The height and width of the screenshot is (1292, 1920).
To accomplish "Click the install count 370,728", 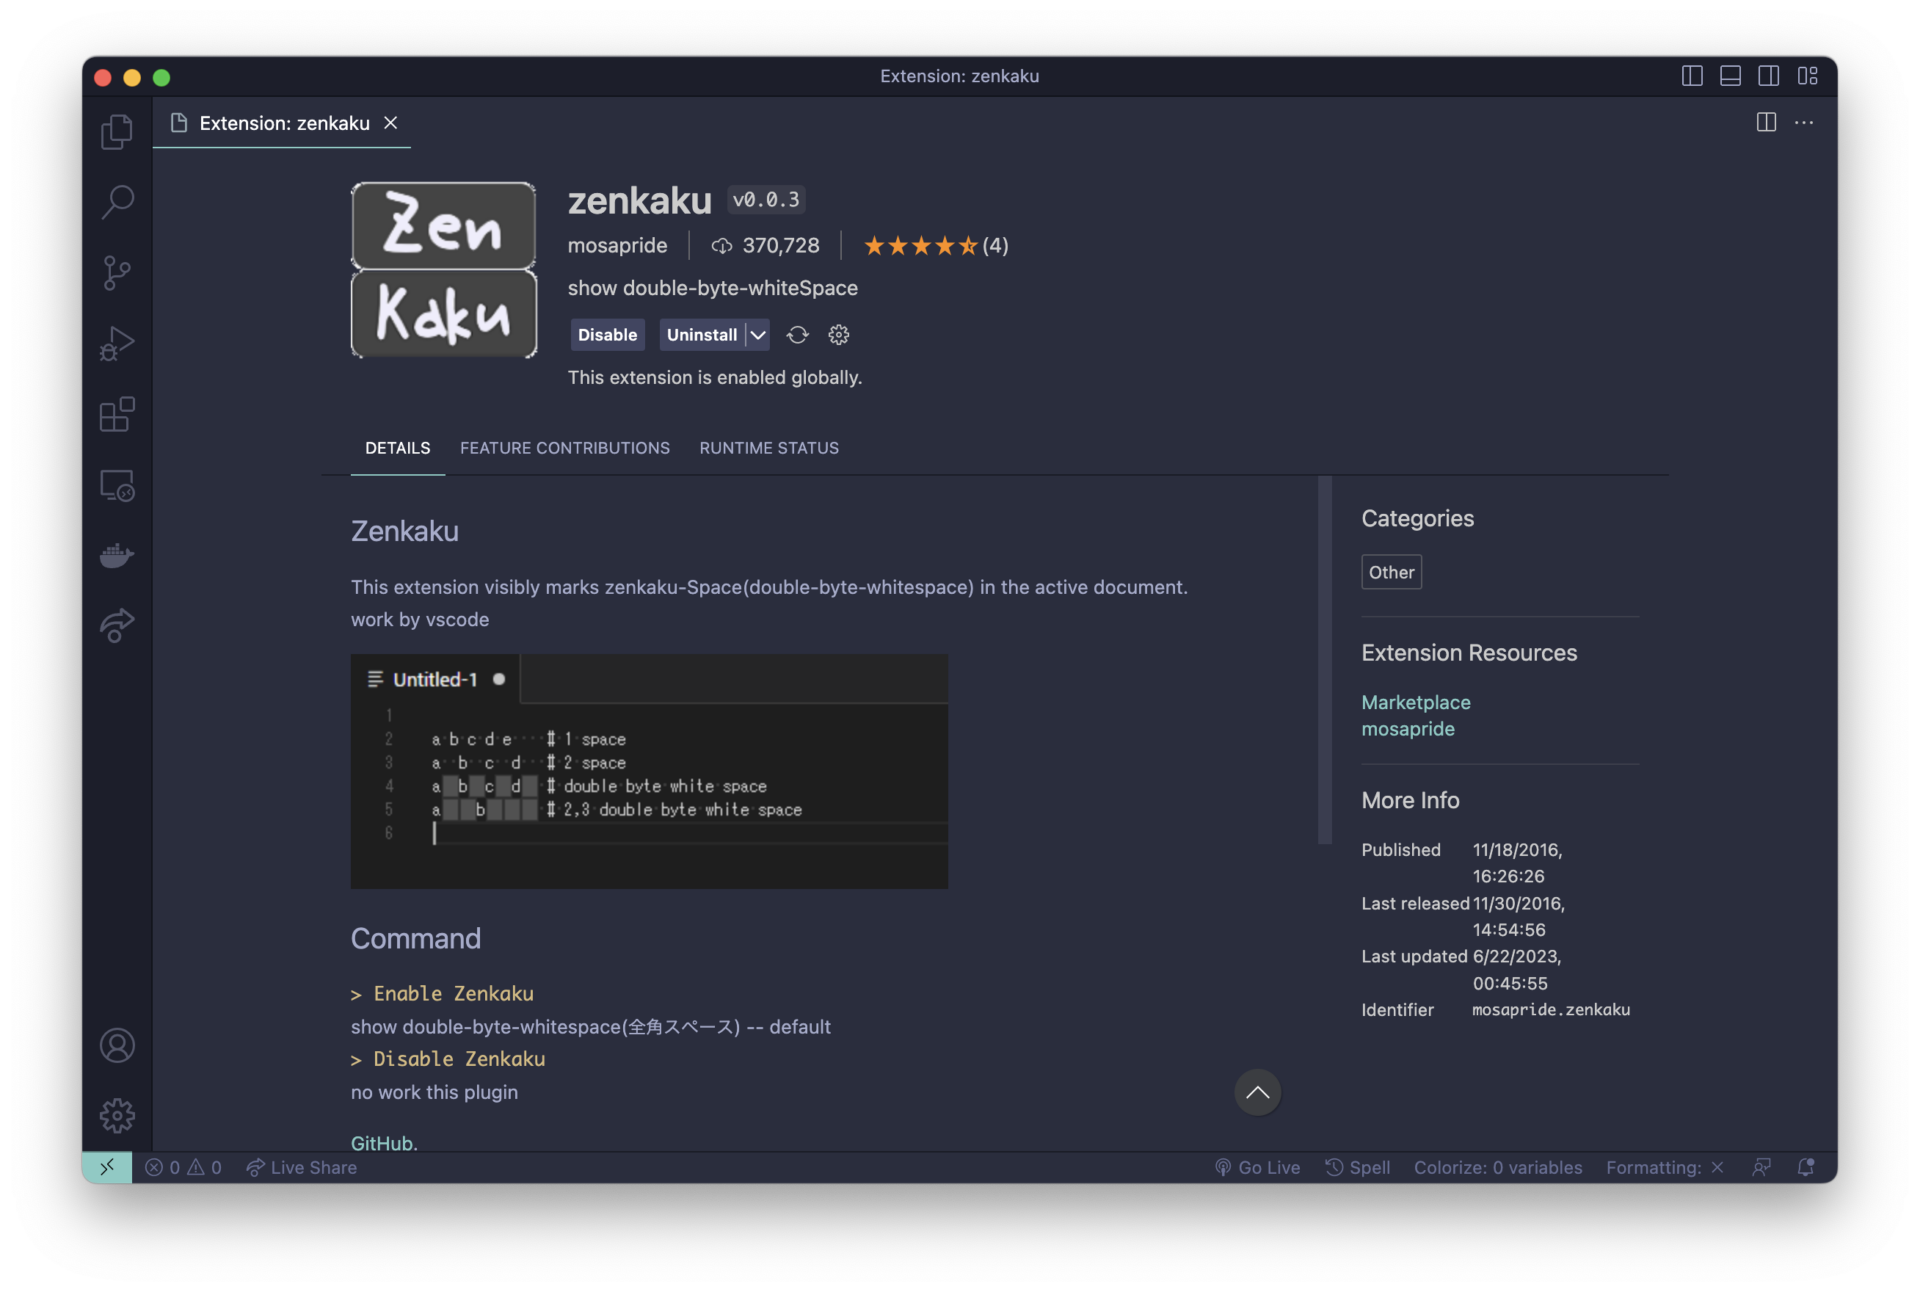I will [x=765, y=245].
